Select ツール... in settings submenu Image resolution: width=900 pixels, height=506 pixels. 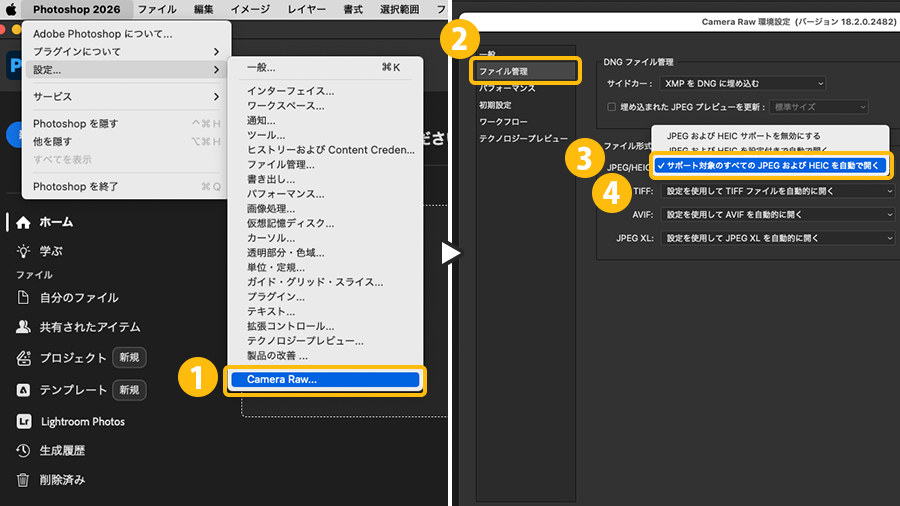[325, 135]
